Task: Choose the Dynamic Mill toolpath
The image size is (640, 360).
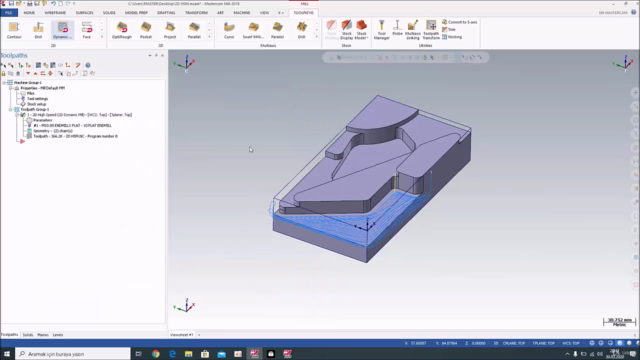Action: pyautogui.click(x=62, y=30)
